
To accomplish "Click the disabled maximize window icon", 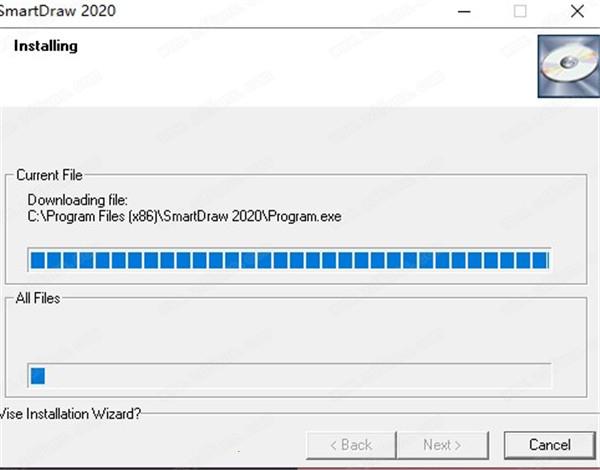I will tap(520, 11).
